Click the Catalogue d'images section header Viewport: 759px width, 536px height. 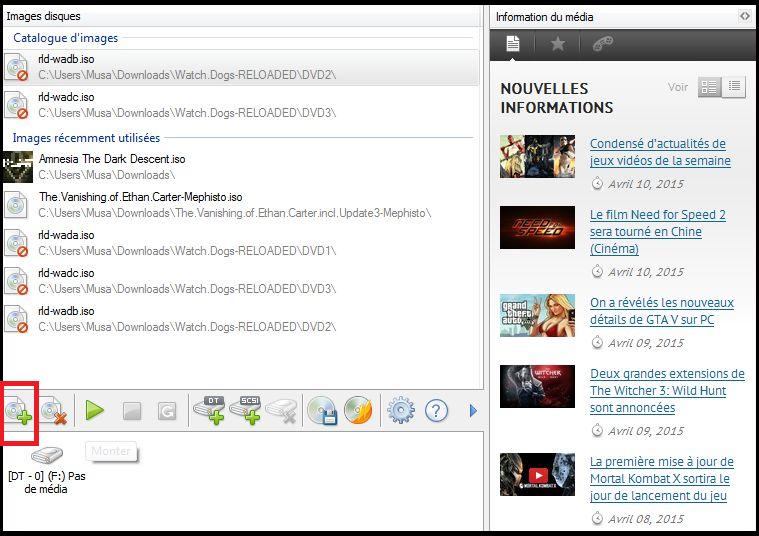tap(65, 38)
